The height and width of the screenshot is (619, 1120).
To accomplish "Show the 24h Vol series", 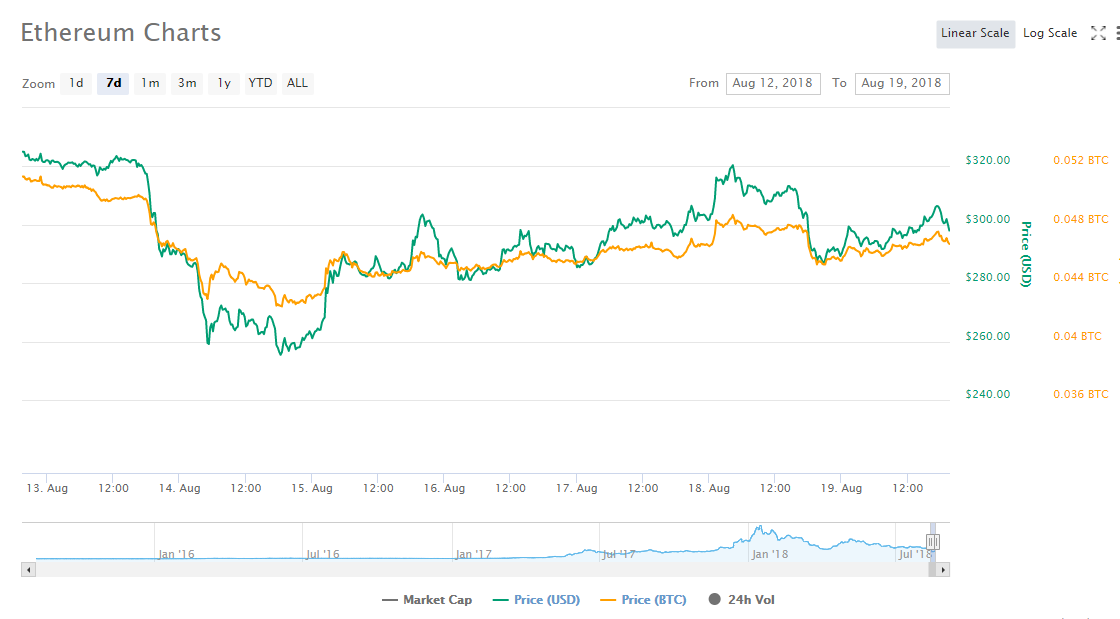I will pos(741,600).
